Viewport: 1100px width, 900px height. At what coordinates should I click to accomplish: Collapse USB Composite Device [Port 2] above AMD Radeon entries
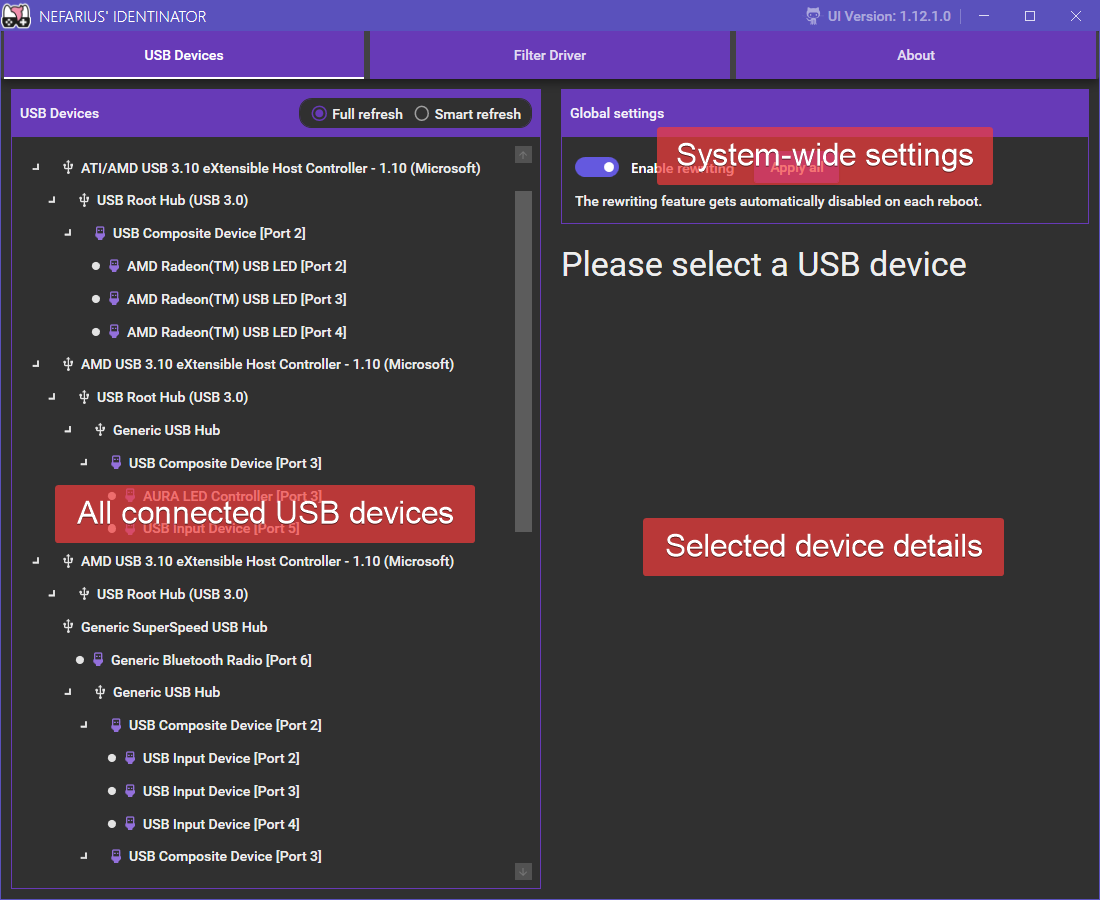point(68,232)
